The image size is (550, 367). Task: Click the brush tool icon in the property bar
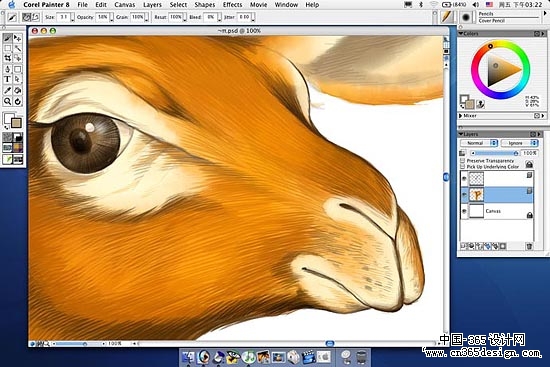(x=12, y=17)
